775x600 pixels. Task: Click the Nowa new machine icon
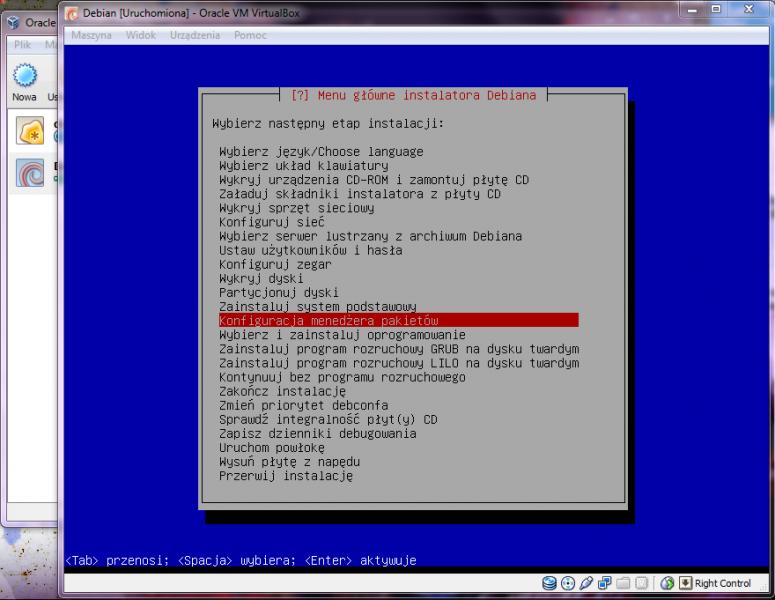pos(24,80)
